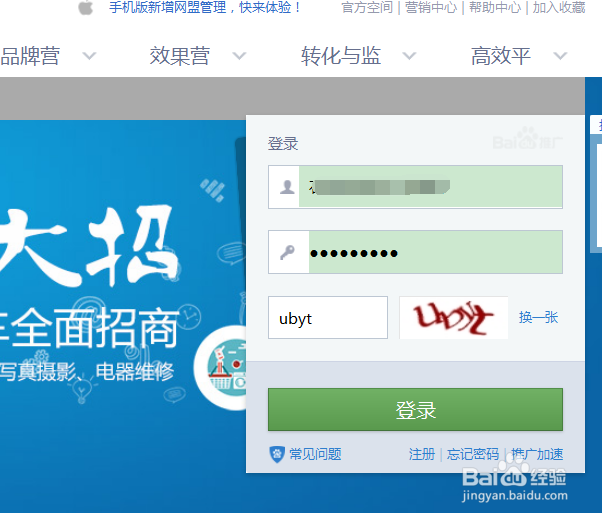Open the 高效平 navigation item

click(501, 56)
